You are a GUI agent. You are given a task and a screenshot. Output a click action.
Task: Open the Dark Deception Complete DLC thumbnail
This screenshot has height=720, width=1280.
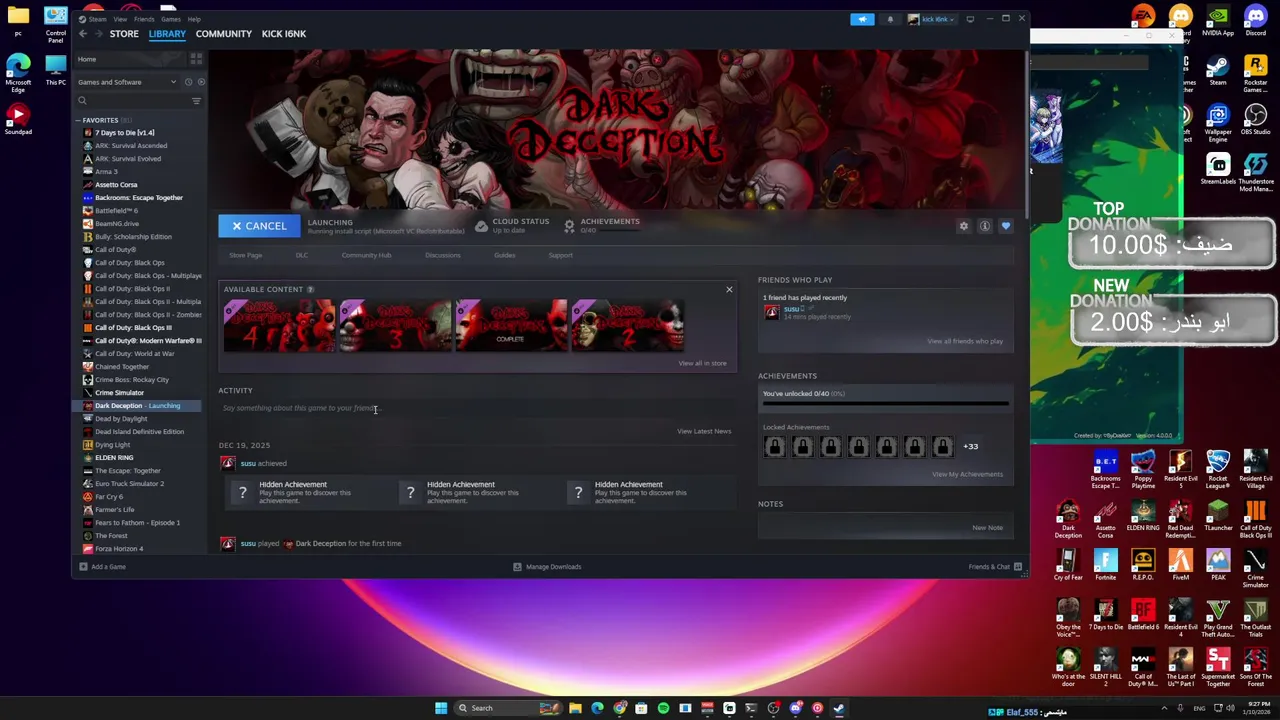510,325
